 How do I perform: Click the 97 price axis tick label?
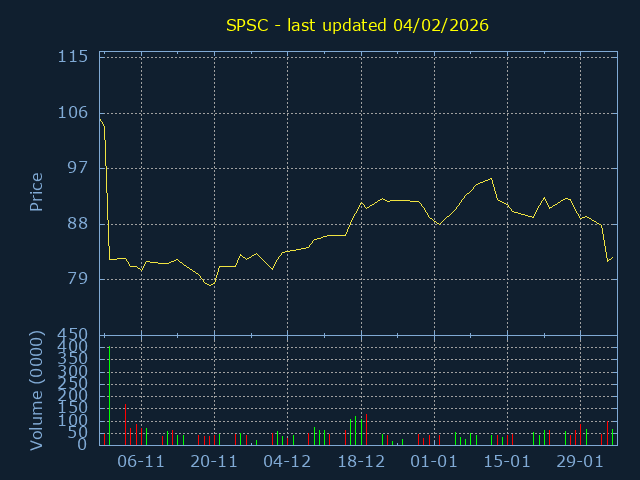point(76,168)
